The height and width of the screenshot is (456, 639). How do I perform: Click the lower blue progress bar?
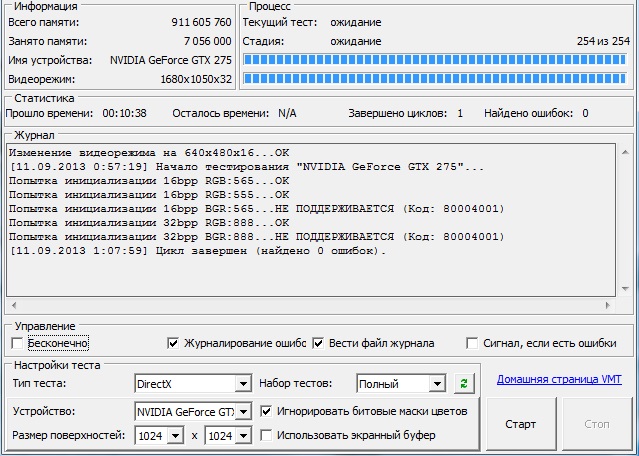pyautogui.click(x=435, y=78)
